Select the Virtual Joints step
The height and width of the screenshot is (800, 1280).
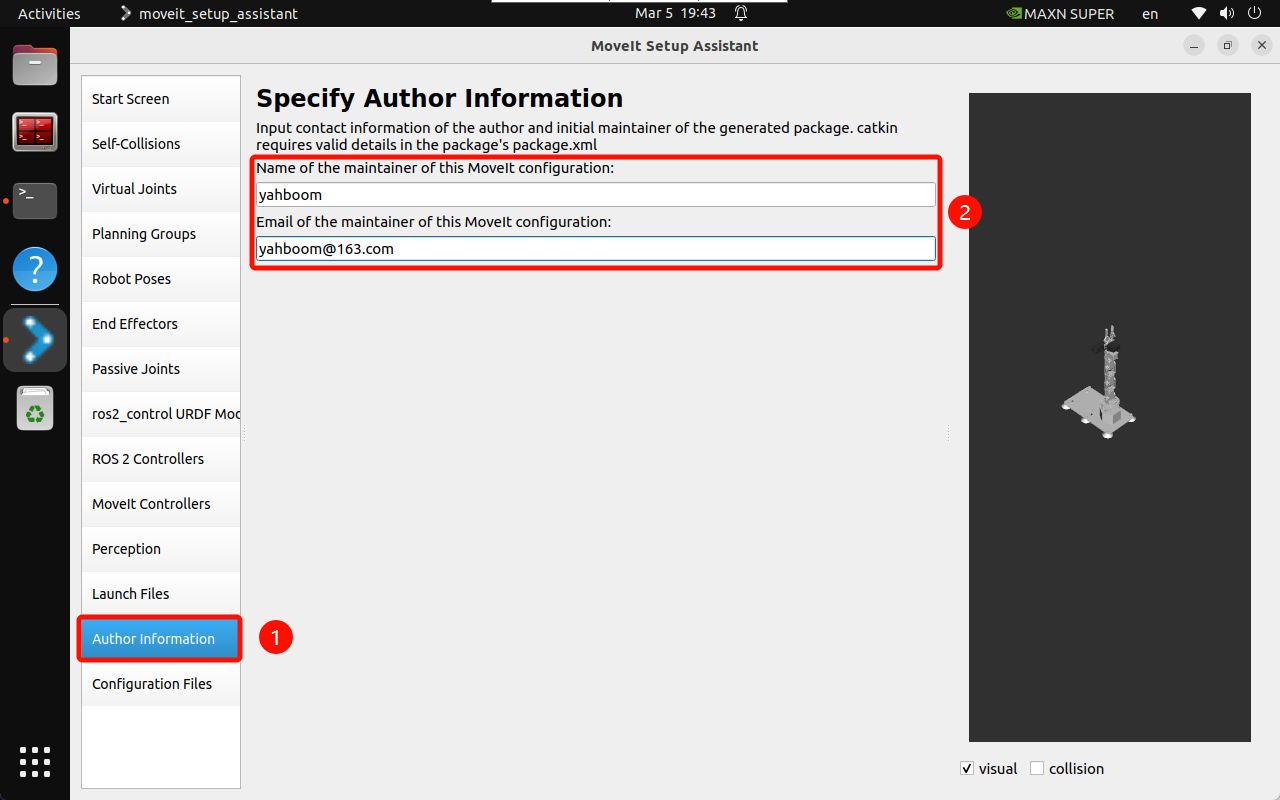point(161,189)
